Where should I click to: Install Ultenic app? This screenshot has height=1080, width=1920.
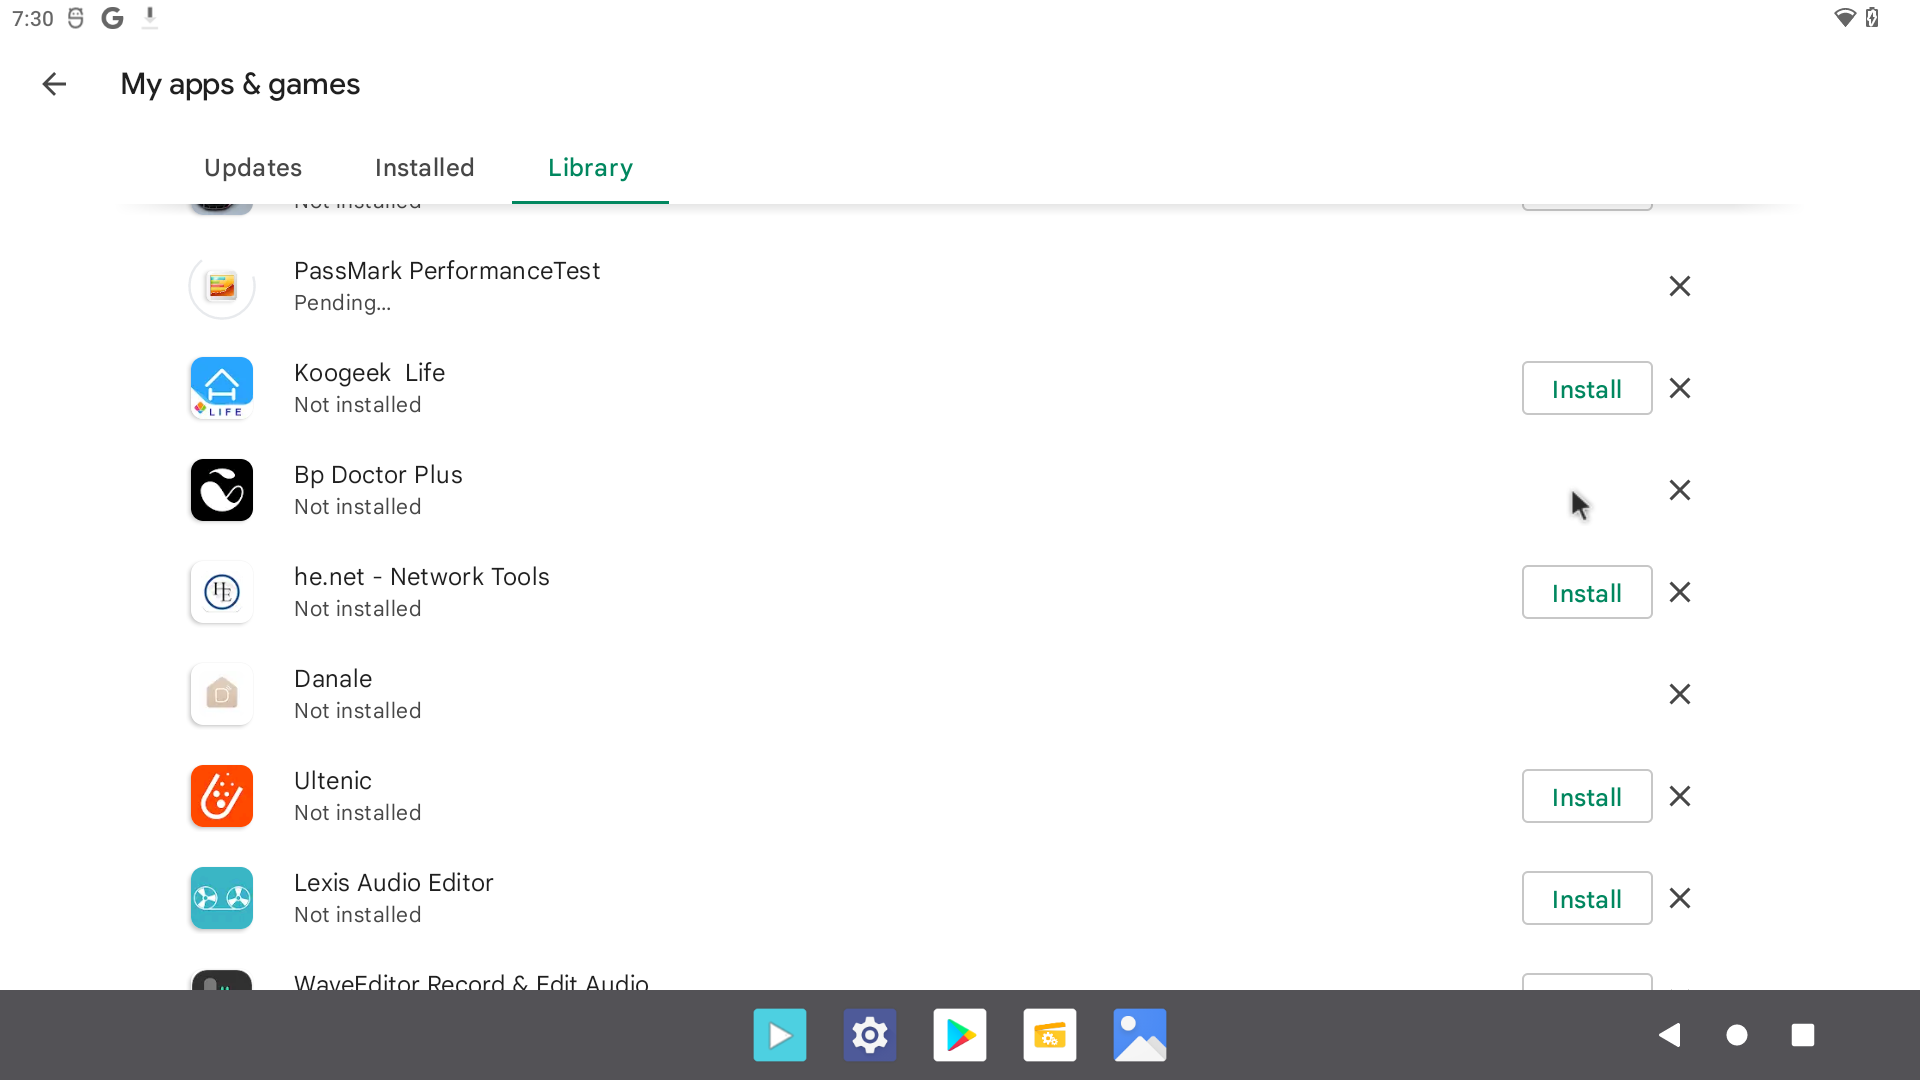click(x=1587, y=796)
